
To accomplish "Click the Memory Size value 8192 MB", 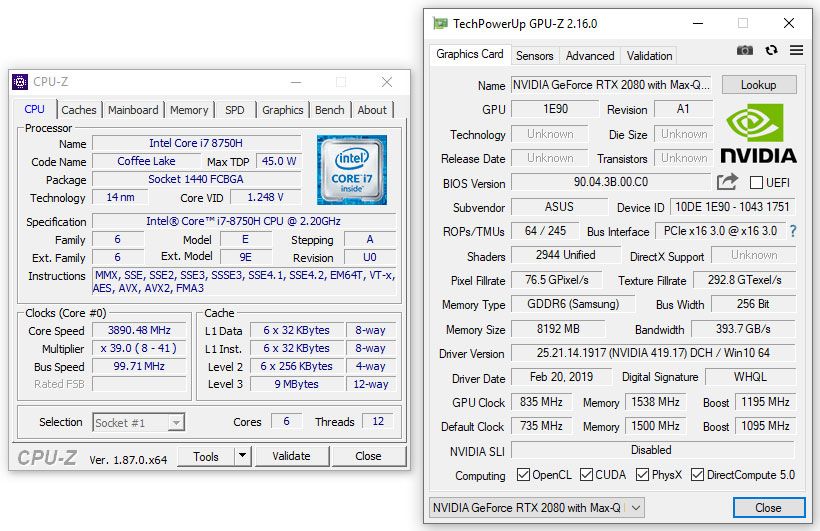I will point(558,329).
